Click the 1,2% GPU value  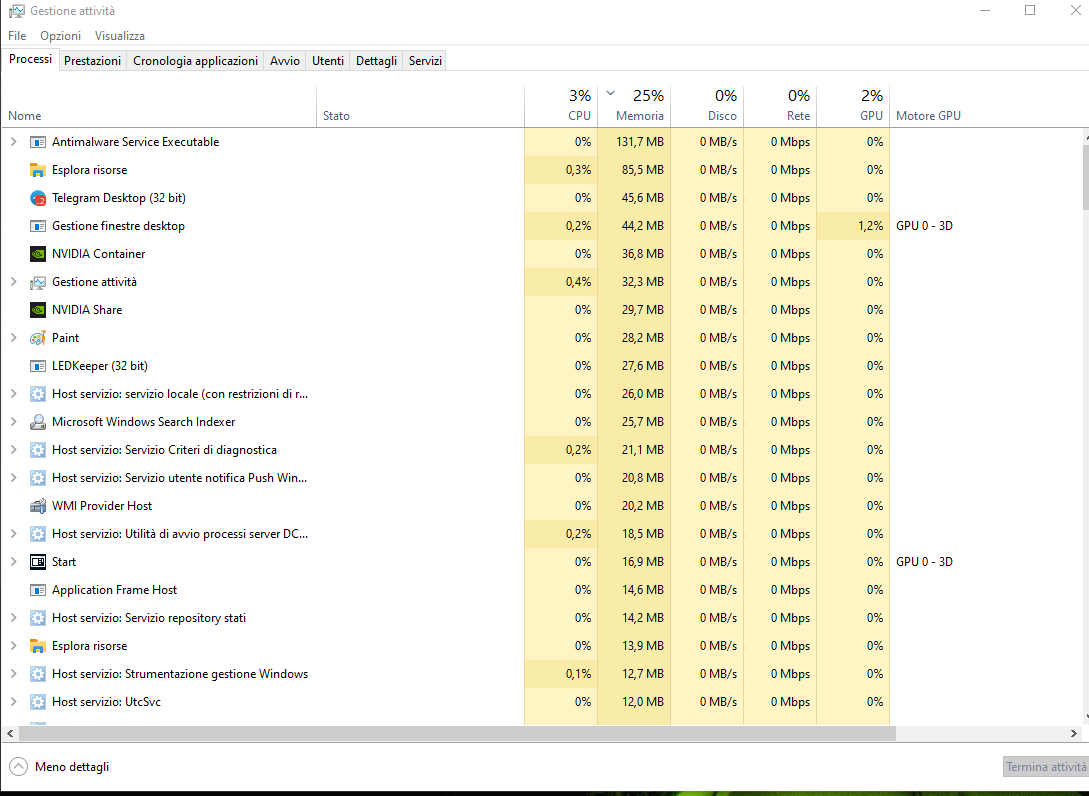[x=870, y=226]
